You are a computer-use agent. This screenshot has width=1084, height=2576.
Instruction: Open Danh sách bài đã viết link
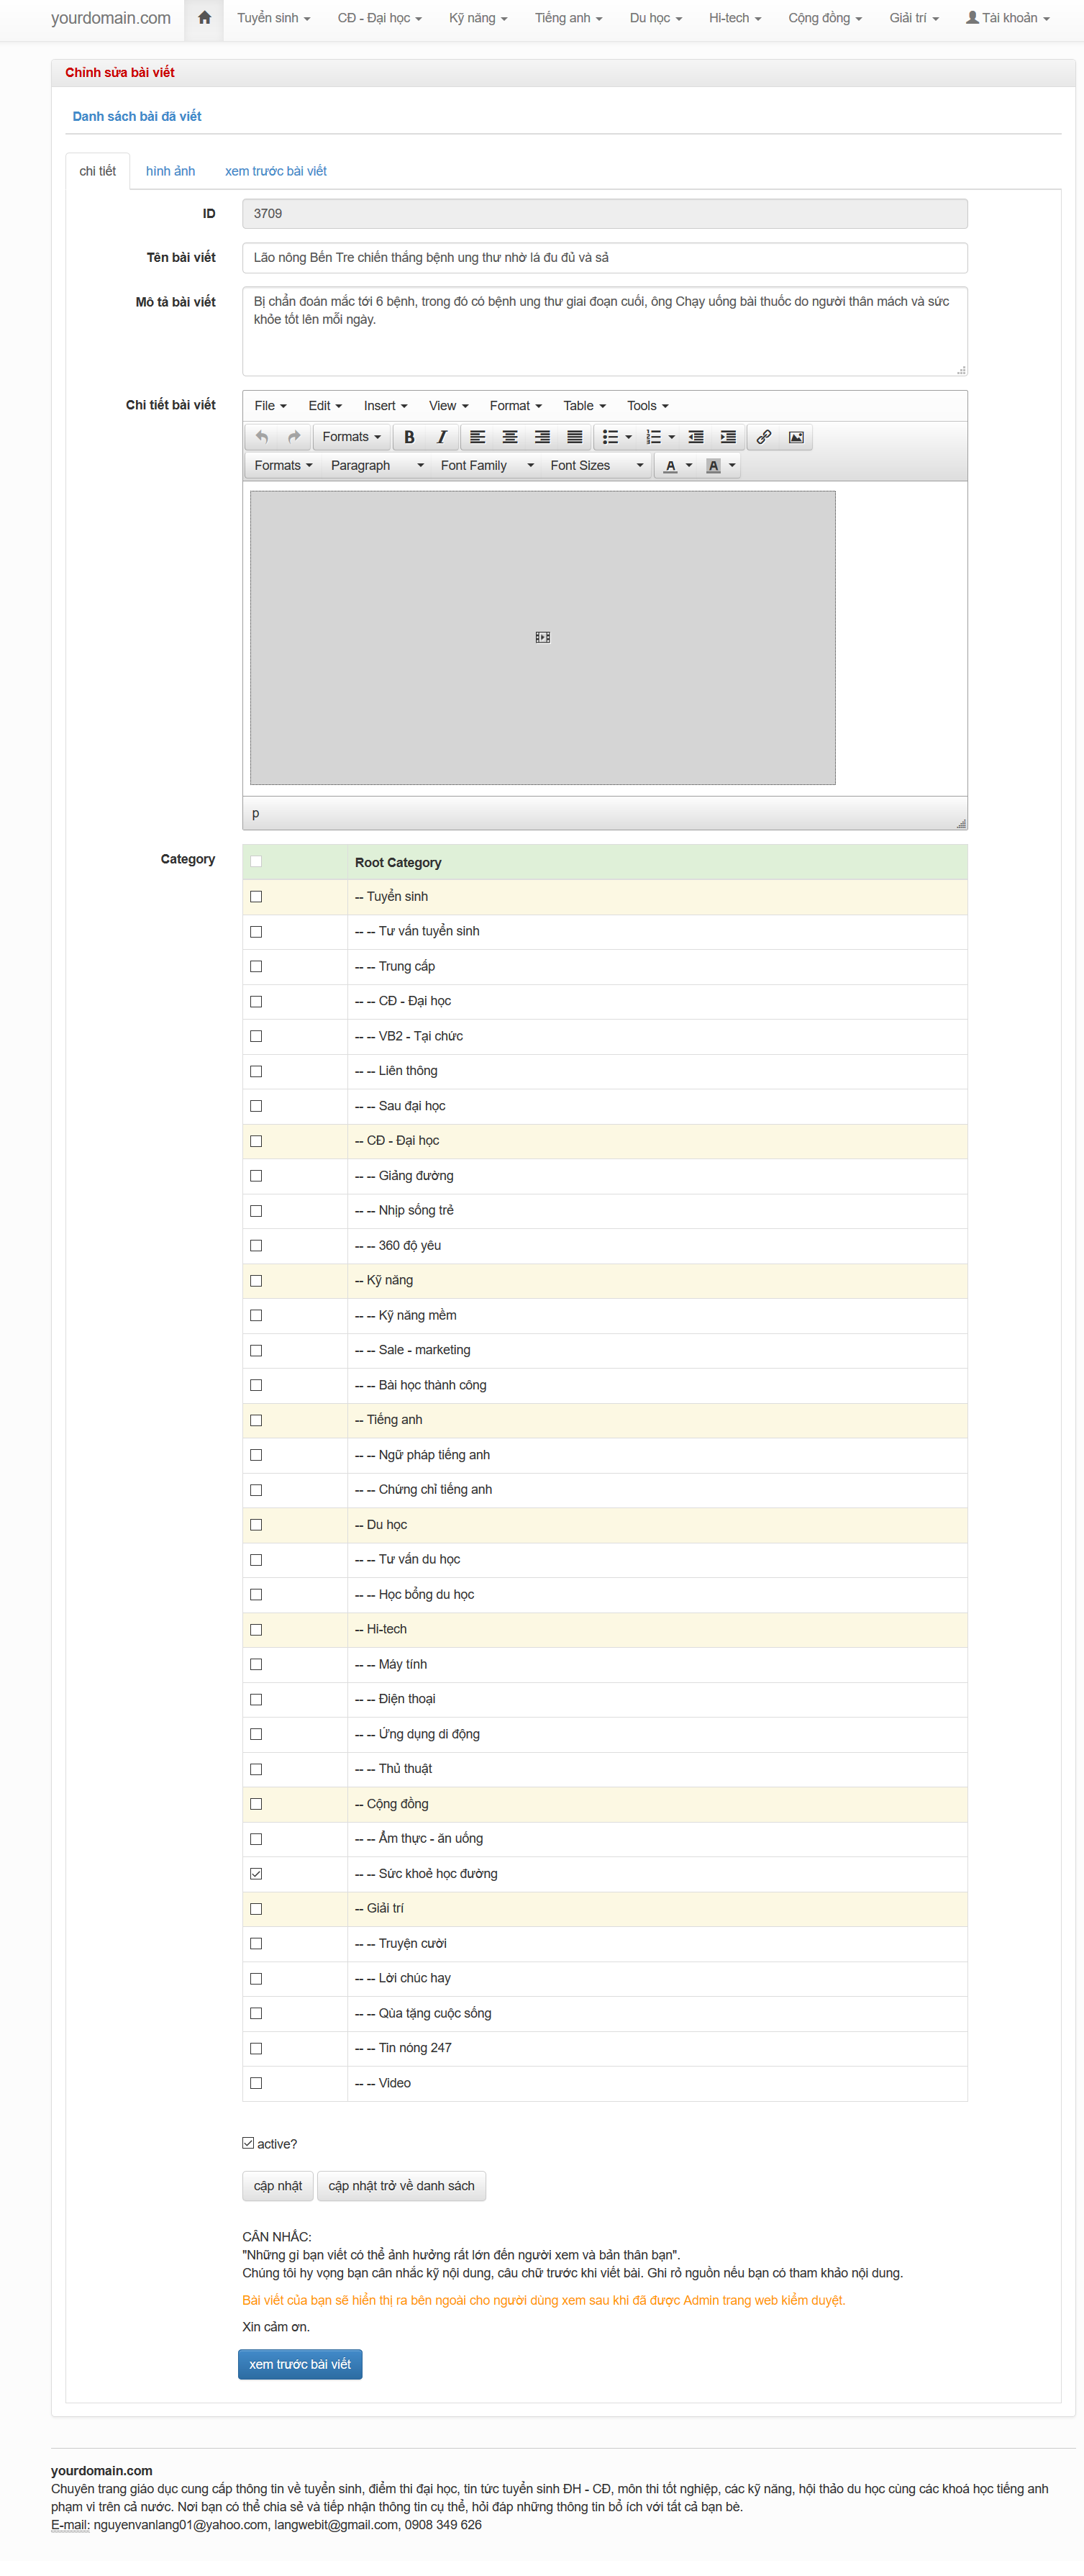(x=137, y=116)
